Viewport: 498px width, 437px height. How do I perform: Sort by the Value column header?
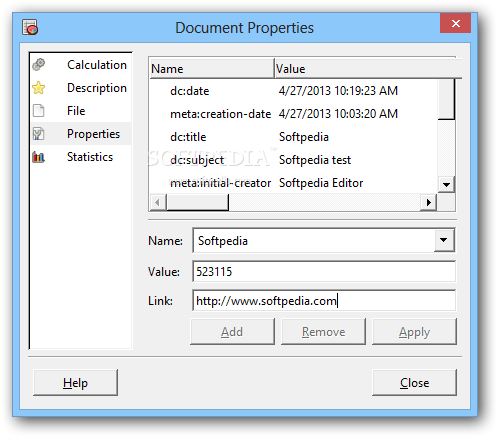coord(368,69)
